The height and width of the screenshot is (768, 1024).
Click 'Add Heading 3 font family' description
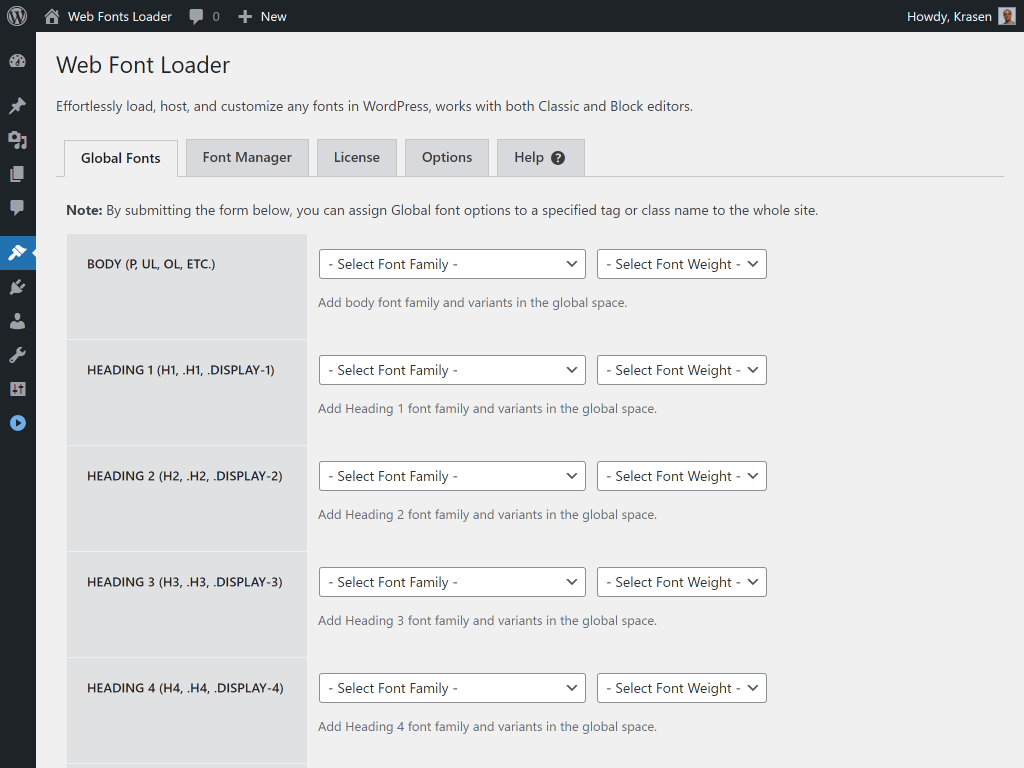487,620
